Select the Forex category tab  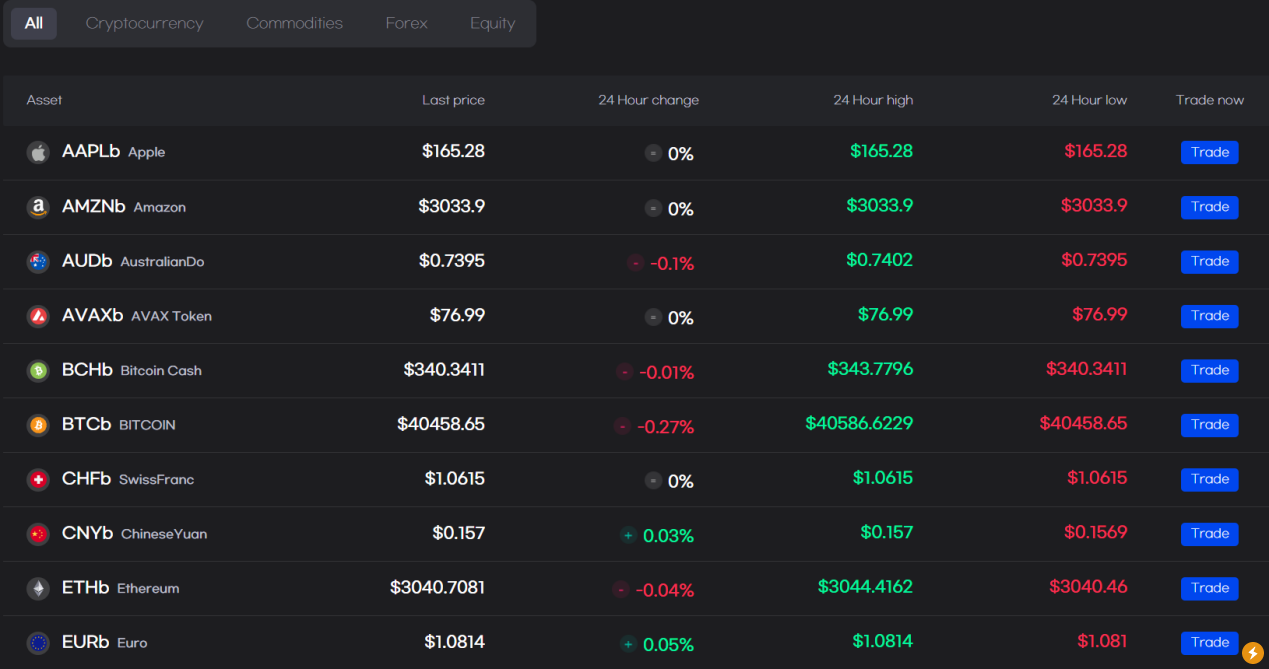406,23
